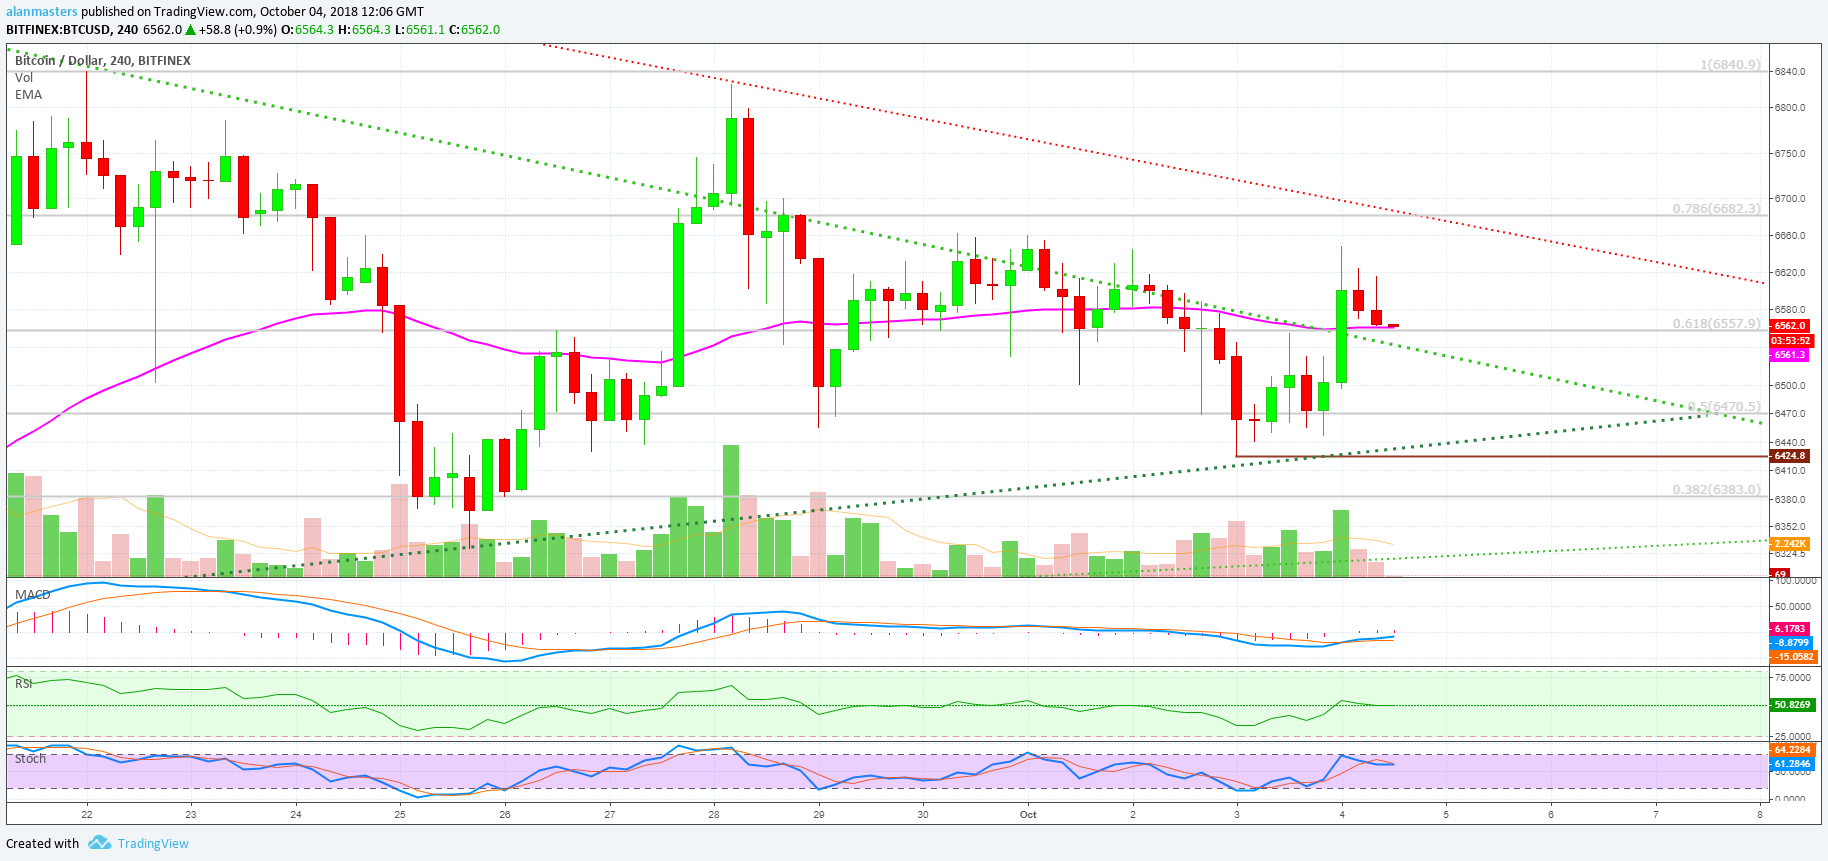Click the 6800.0 price axis label
The height and width of the screenshot is (861, 1828).
pos(1790,107)
